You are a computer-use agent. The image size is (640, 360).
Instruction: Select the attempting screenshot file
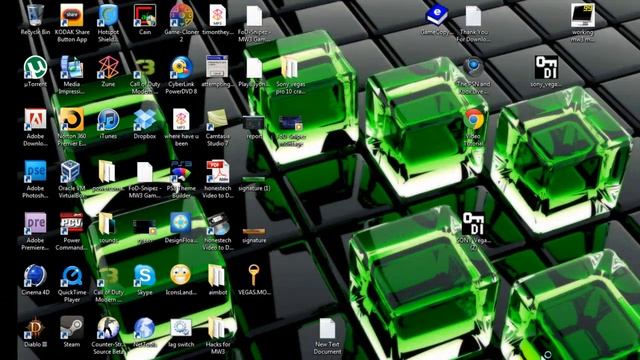click(x=218, y=67)
